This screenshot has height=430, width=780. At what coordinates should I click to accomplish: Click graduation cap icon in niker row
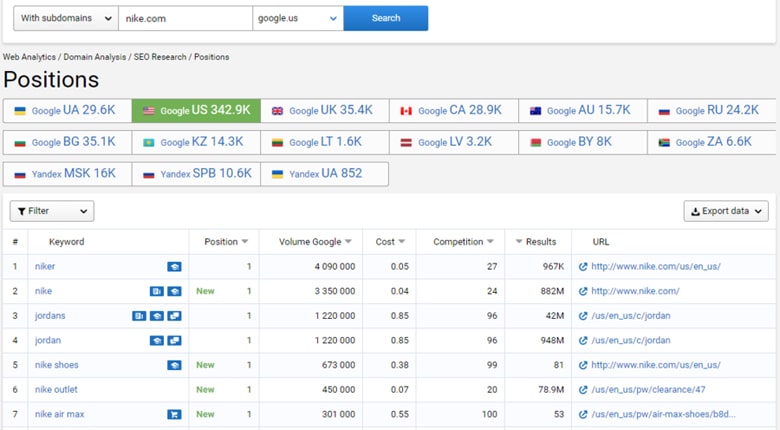(174, 267)
